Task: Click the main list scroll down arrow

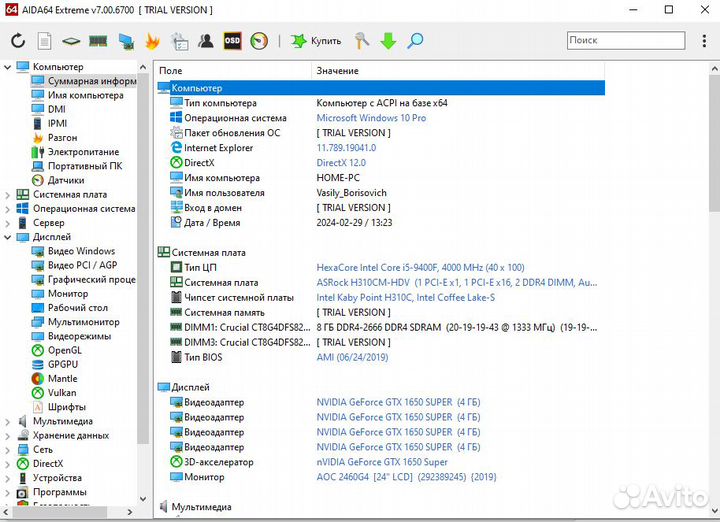Action: [714, 511]
